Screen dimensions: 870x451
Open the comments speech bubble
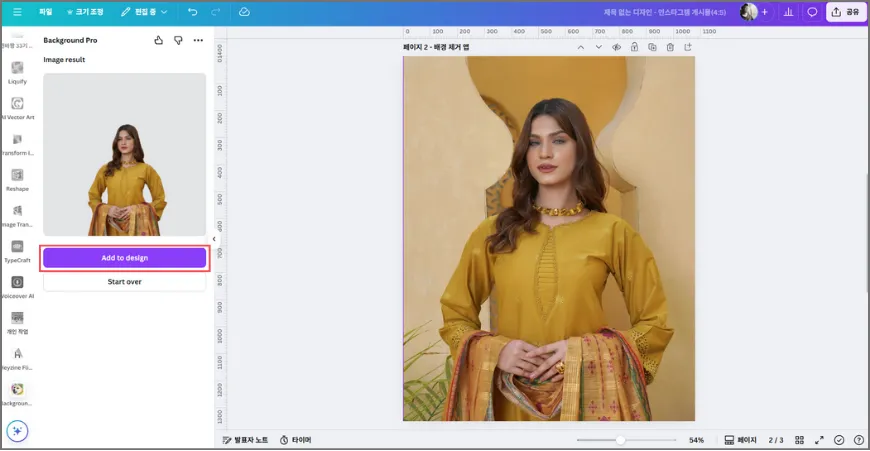[x=812, y=12]
